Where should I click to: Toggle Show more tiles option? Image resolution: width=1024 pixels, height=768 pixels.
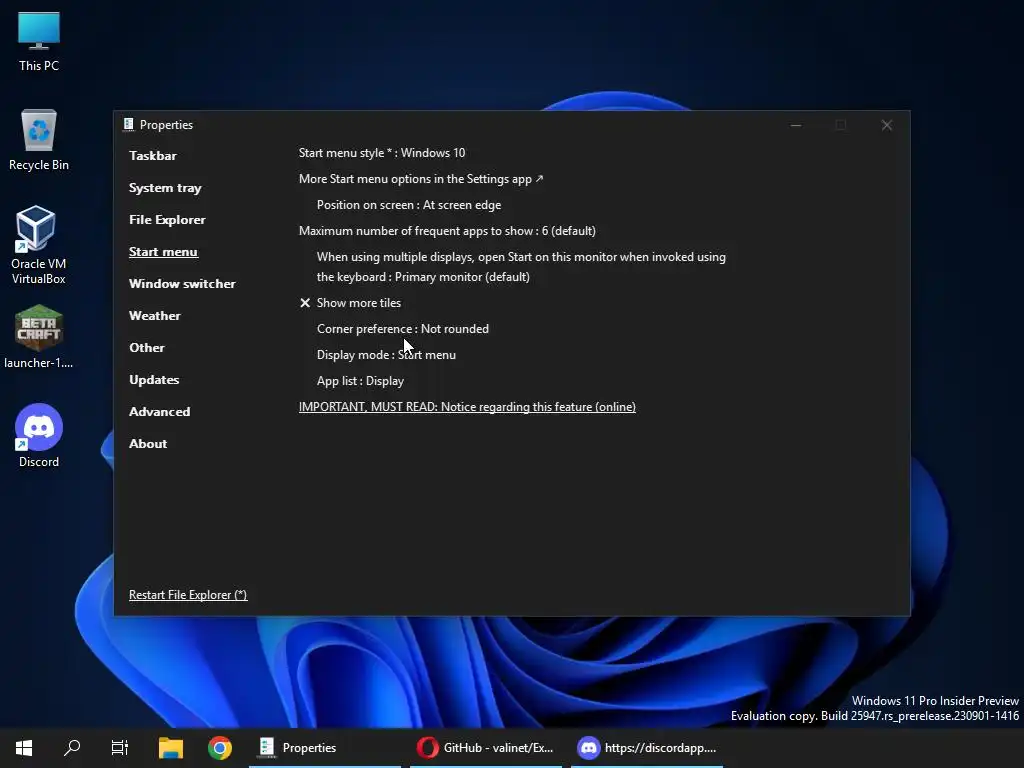tap(350, 303)
